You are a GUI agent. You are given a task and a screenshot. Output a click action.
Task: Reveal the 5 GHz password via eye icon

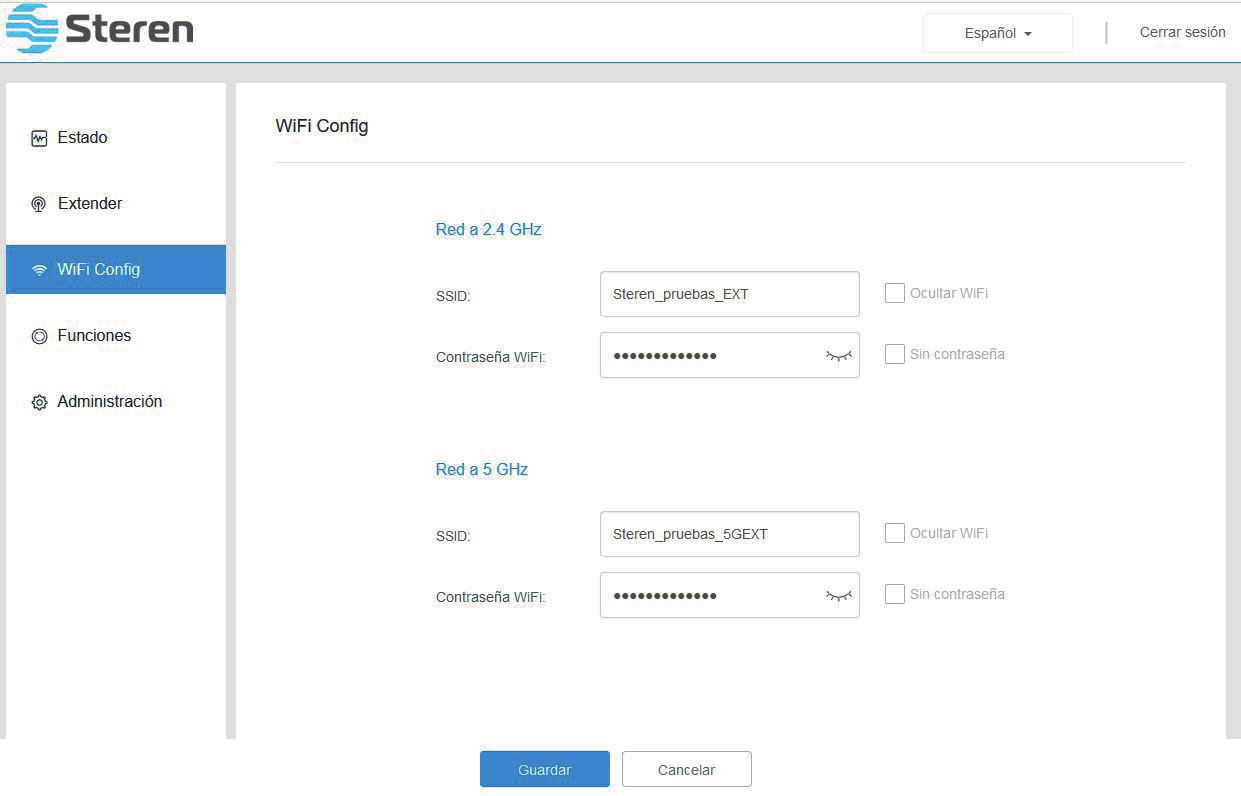[x=838, y=595]
